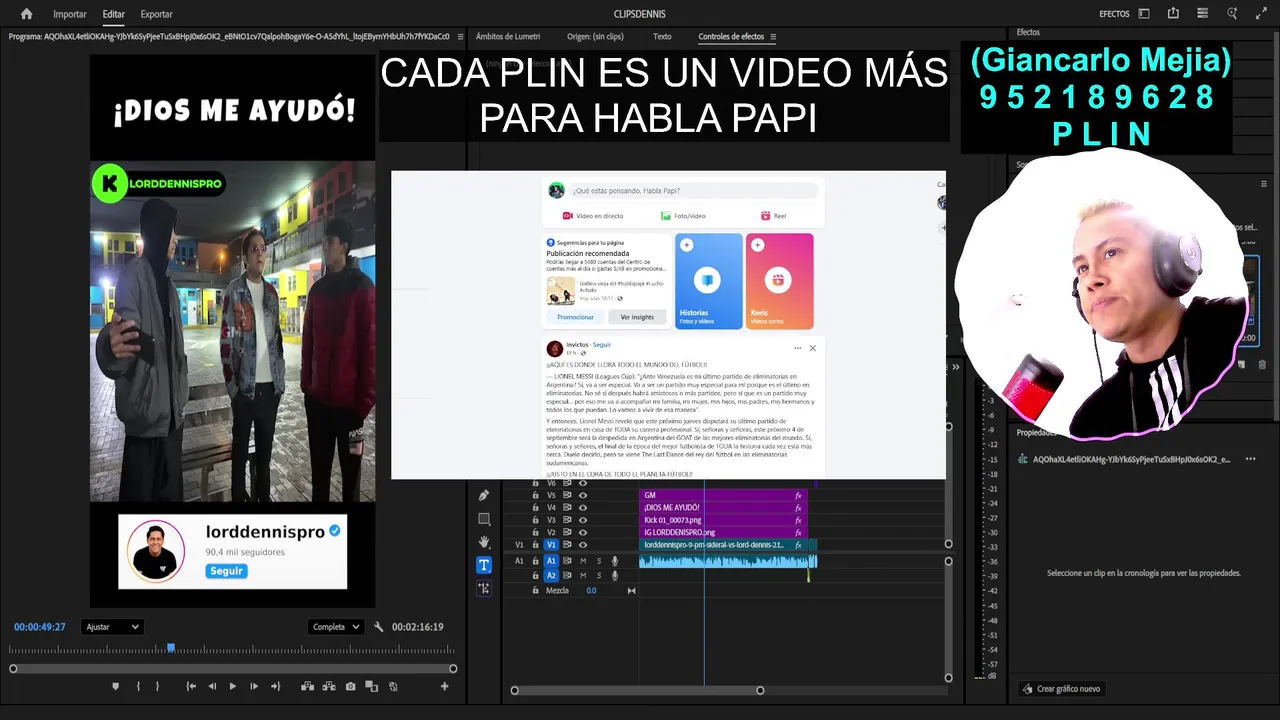
Task: Toggle the lock on track V3
Action: coord(535,520)
